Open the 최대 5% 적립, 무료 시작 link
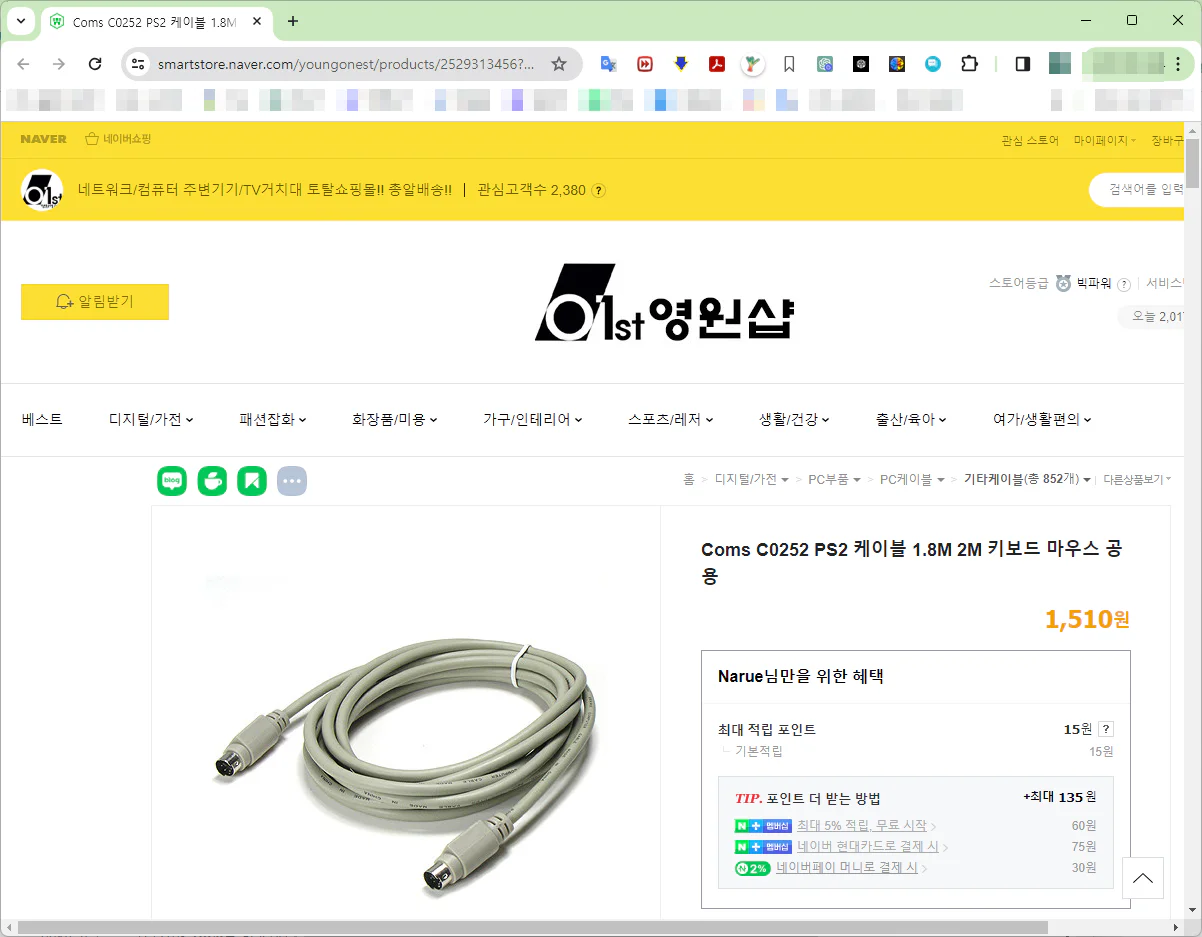Viewport: 1202px width, 937px height. point(862,826)
